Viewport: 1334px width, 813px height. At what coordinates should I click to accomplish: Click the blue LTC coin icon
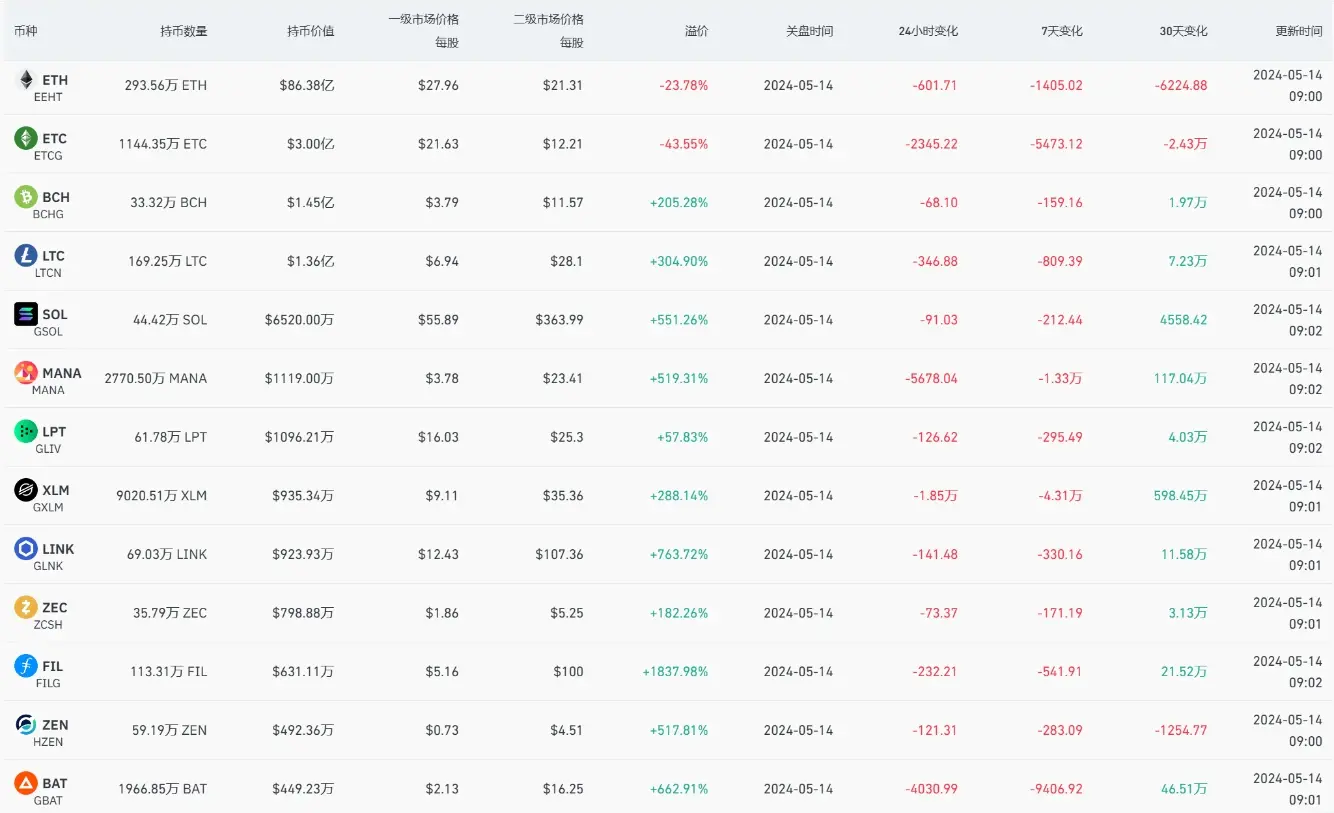[26, 256]
